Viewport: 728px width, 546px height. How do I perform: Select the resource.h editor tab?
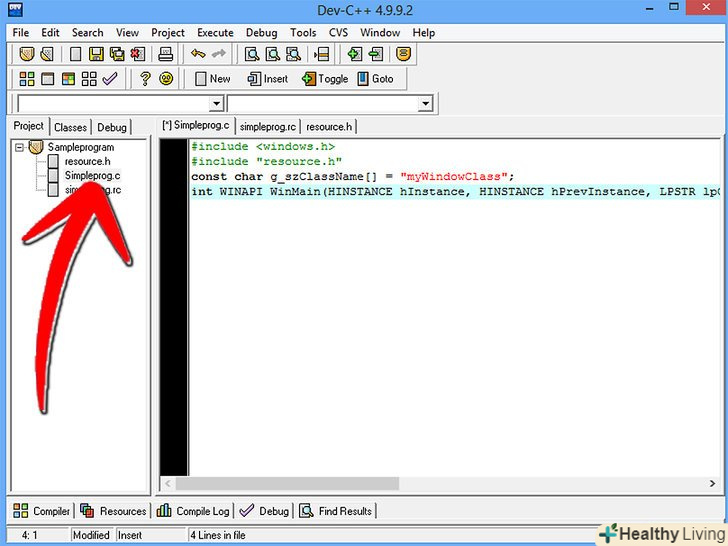pos(329,126)
